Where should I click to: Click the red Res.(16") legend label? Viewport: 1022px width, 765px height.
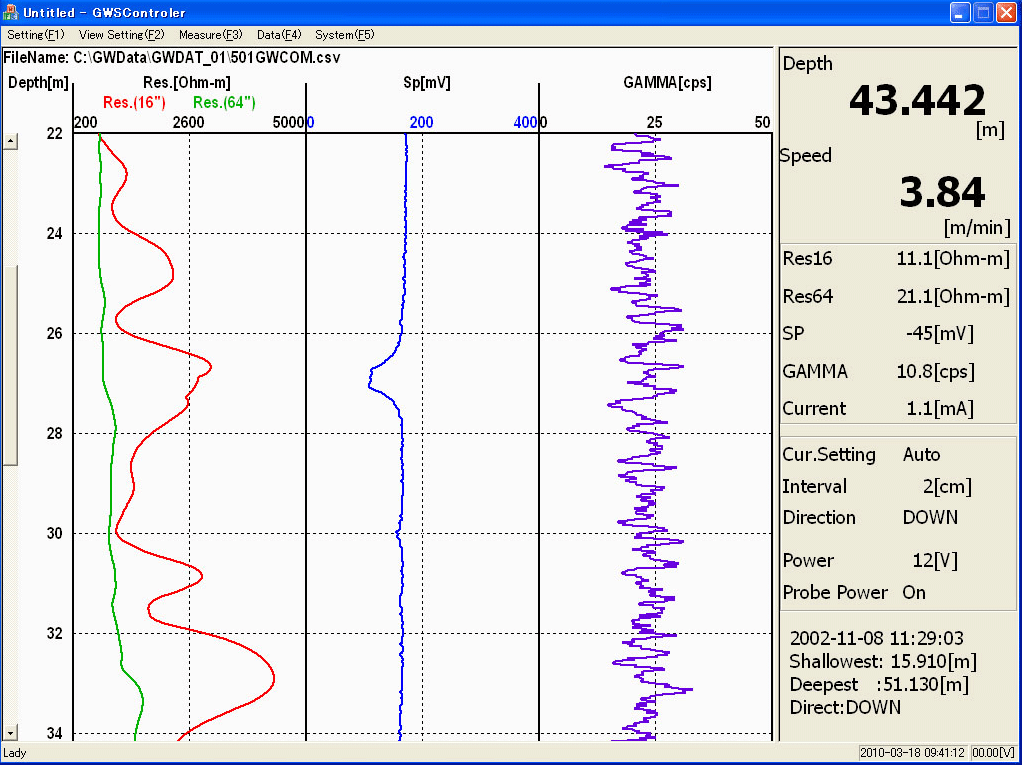(x=134, y=102)
